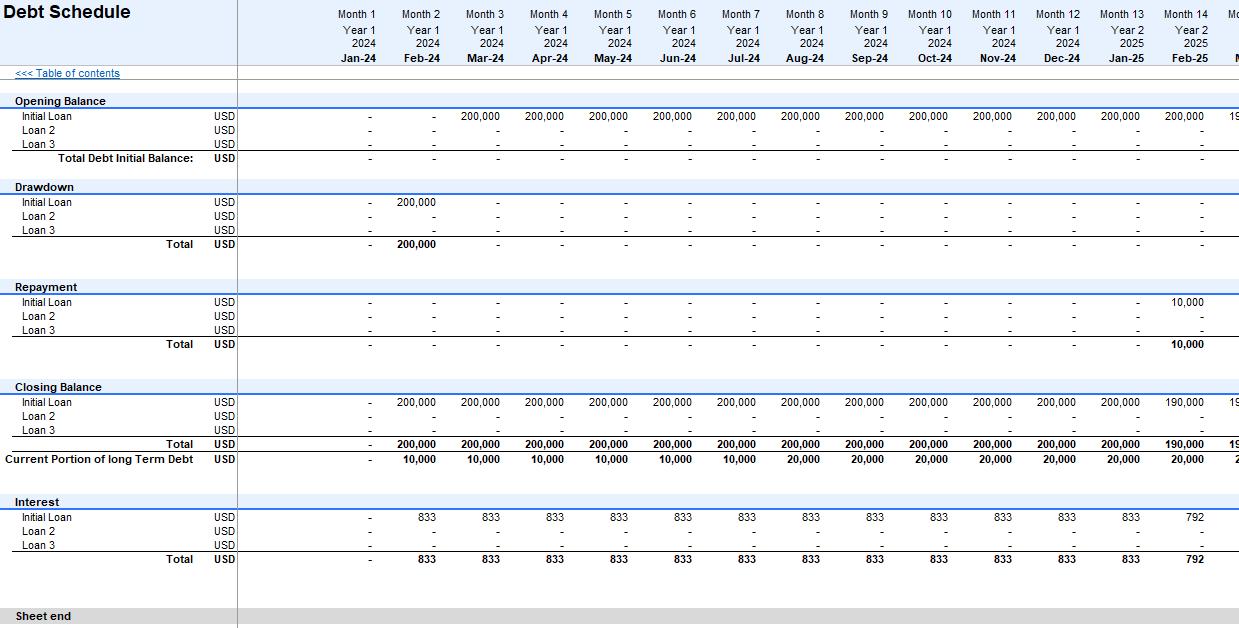Select Initial Loan drawdown value for Feb-24
This screenshot has height=628, width=1239.
416,202
